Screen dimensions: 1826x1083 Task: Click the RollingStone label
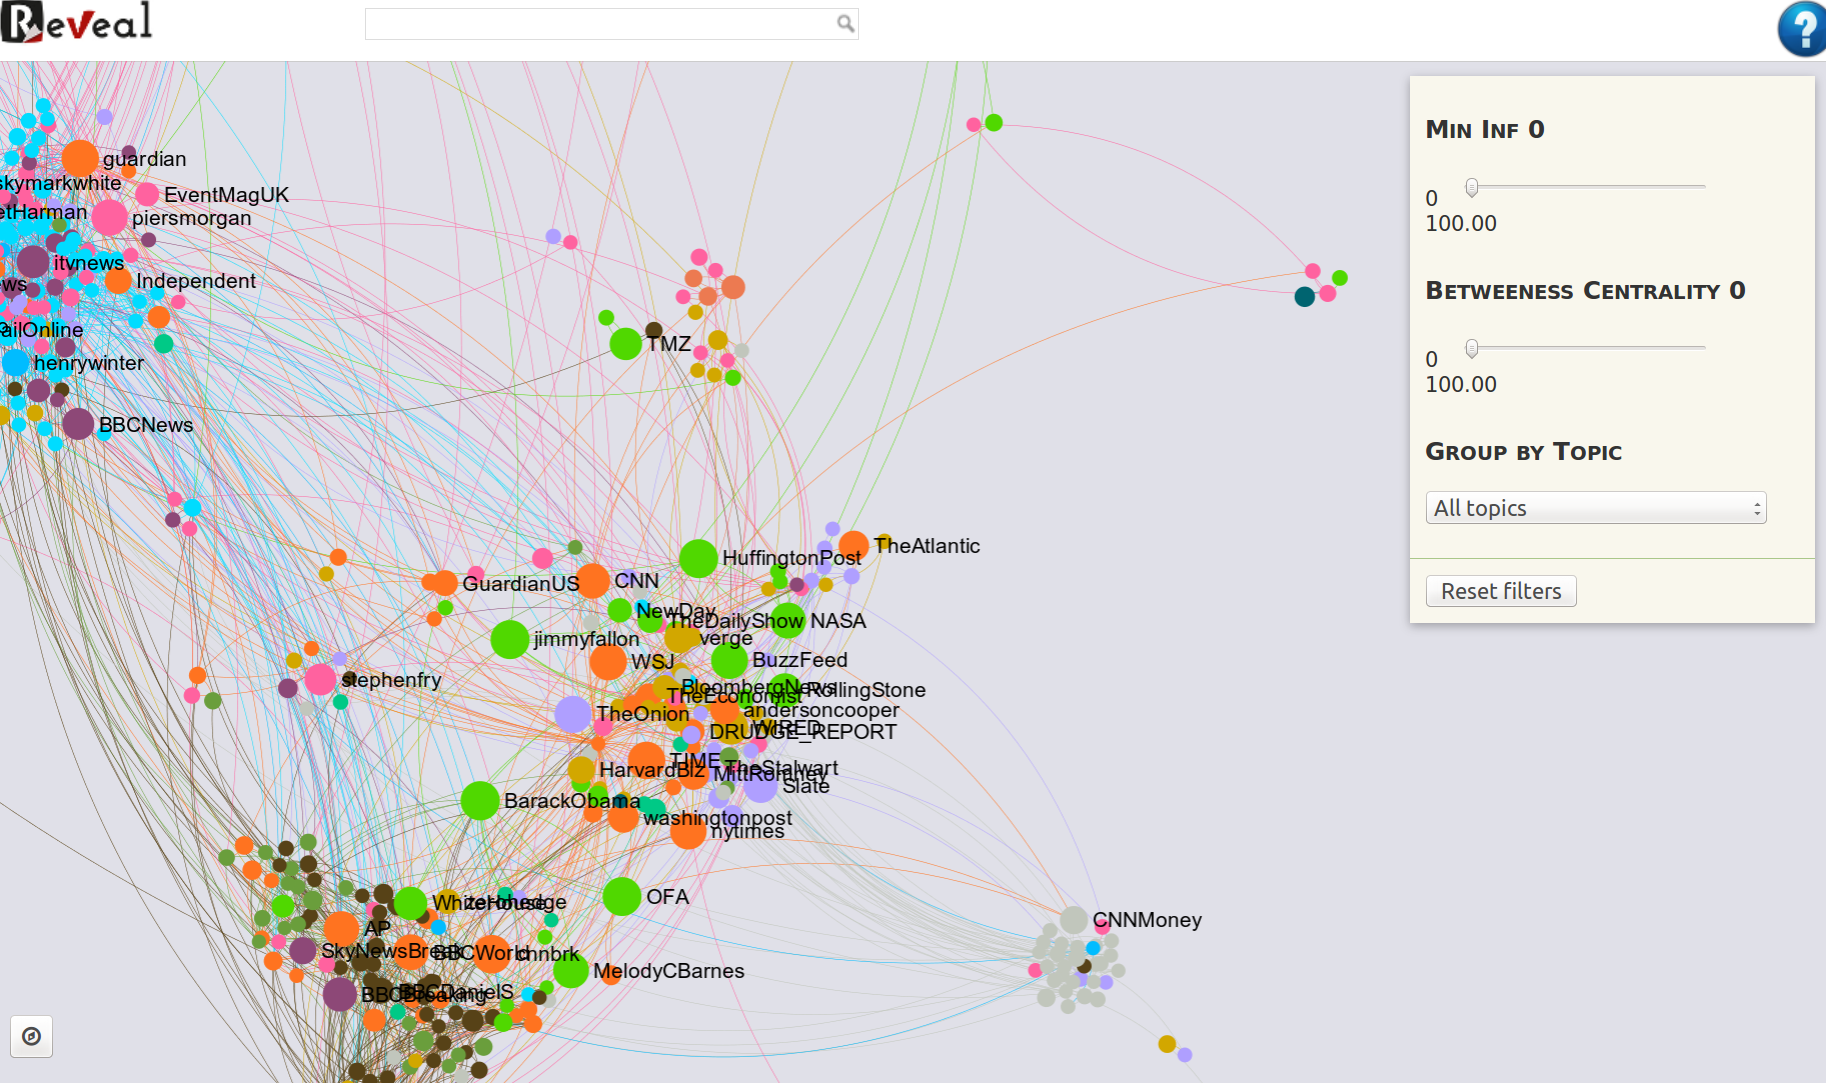tap(866, 690)
